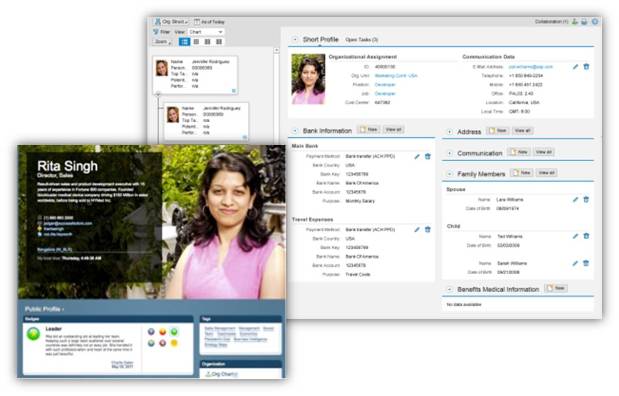619x396 pixels.
Task: Click View all for Communication
Action: click(544, 152)
